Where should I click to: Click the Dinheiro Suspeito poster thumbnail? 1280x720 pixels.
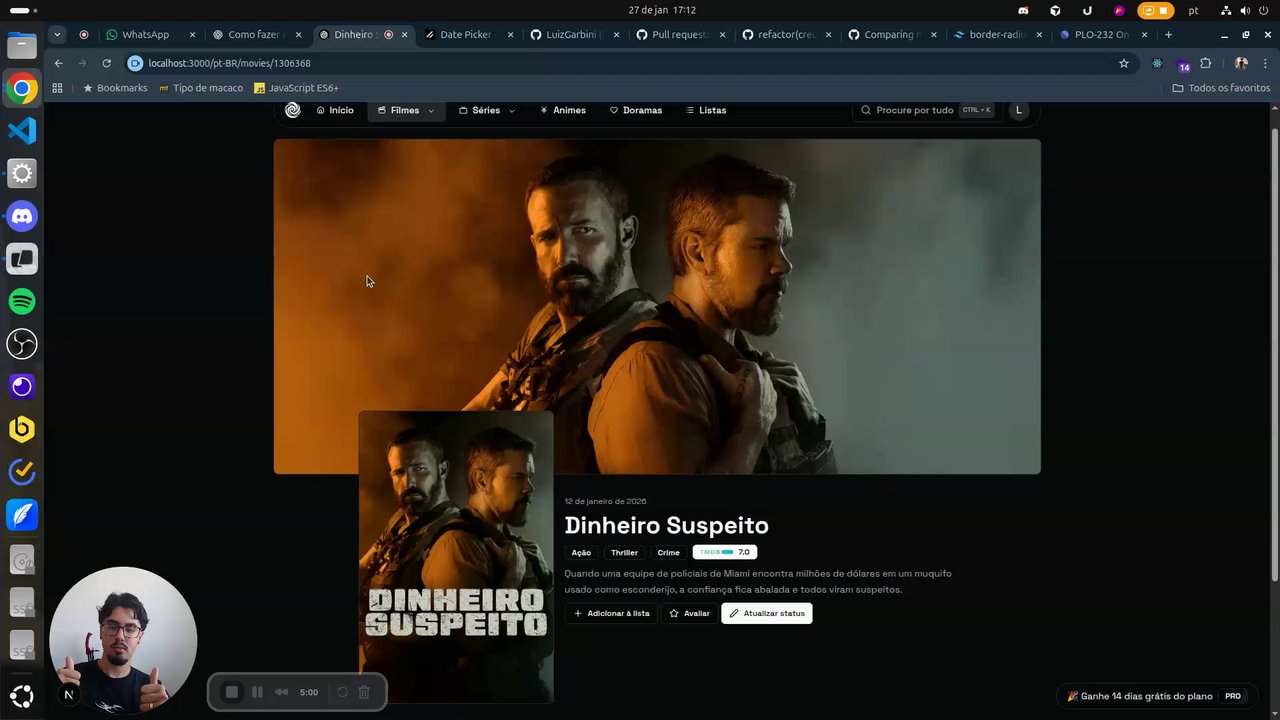point(456,556)
